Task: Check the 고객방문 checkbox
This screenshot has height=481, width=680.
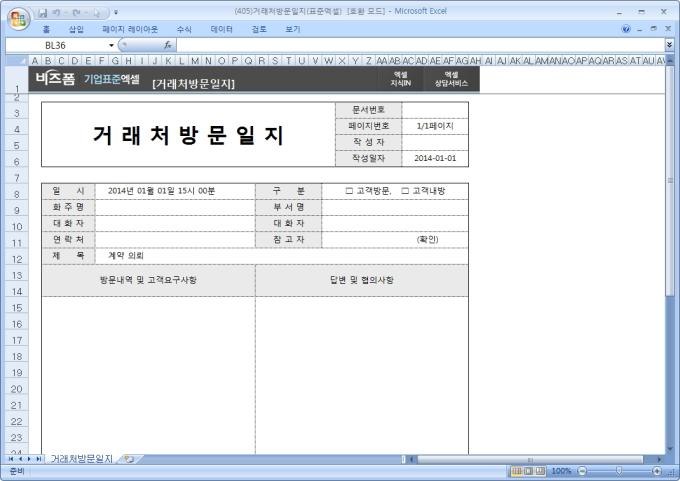Action: 349,191
